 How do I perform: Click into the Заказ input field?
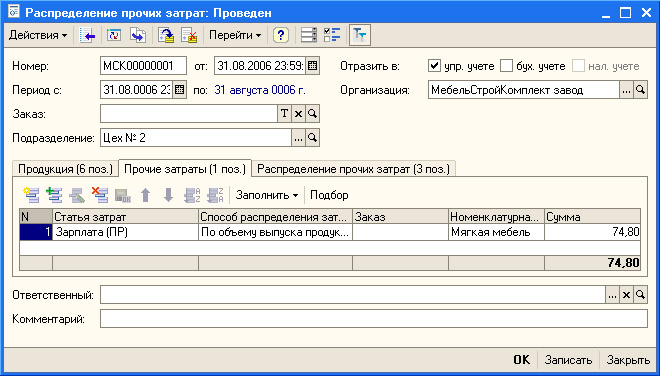(x=189, y=114)
